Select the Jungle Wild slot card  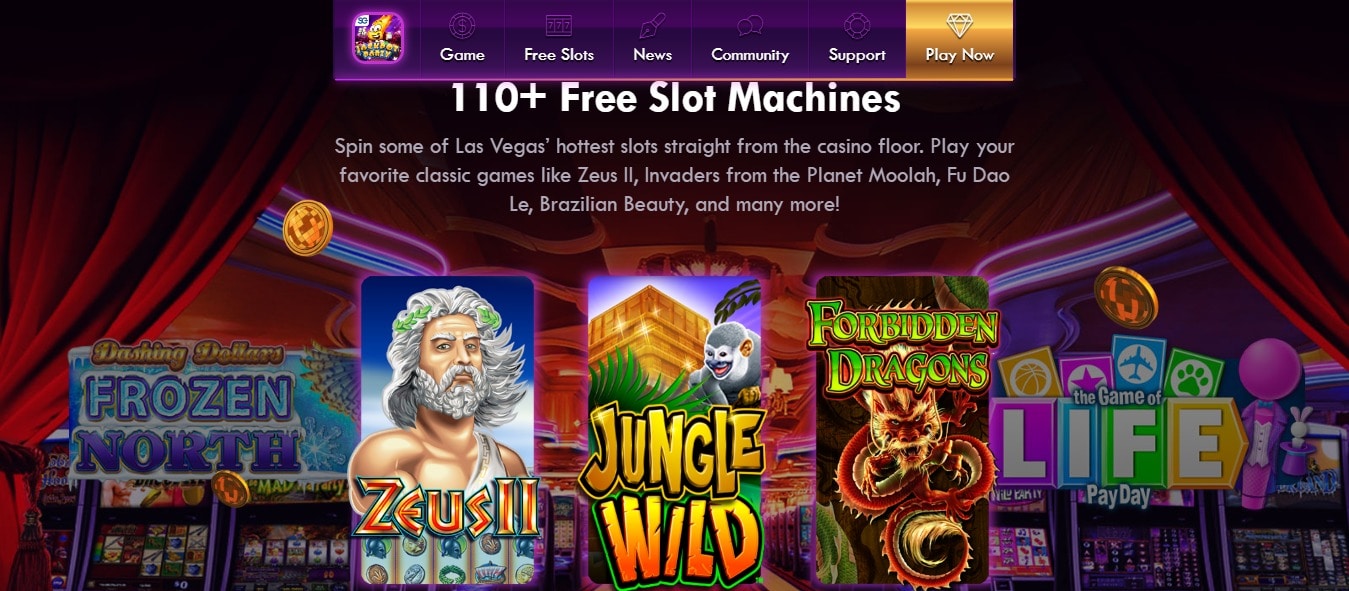pos(674,430)
